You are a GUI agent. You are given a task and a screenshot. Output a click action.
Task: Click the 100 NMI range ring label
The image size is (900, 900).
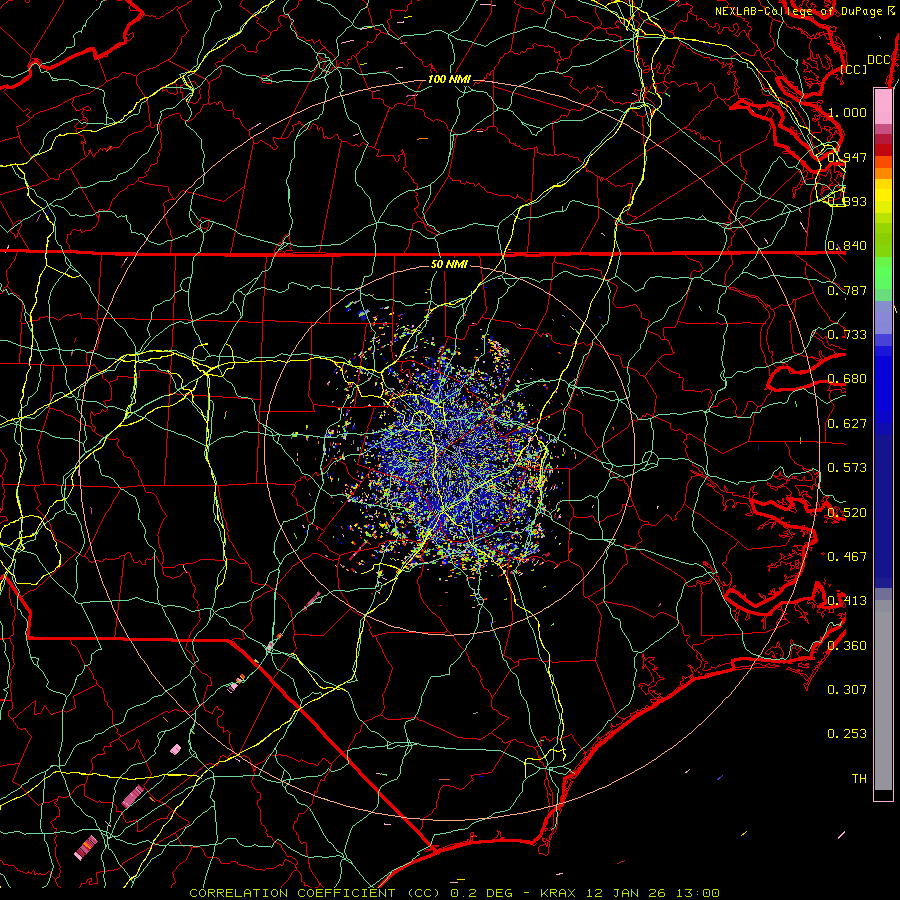tap(449, 79)
